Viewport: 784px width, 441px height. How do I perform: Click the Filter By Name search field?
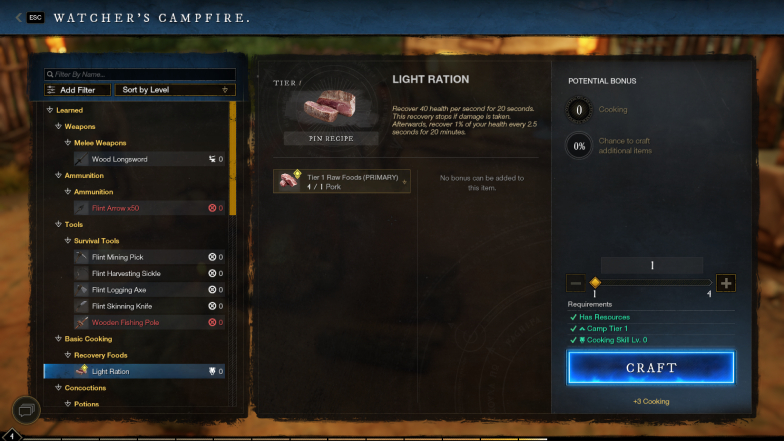coord(140,74)
